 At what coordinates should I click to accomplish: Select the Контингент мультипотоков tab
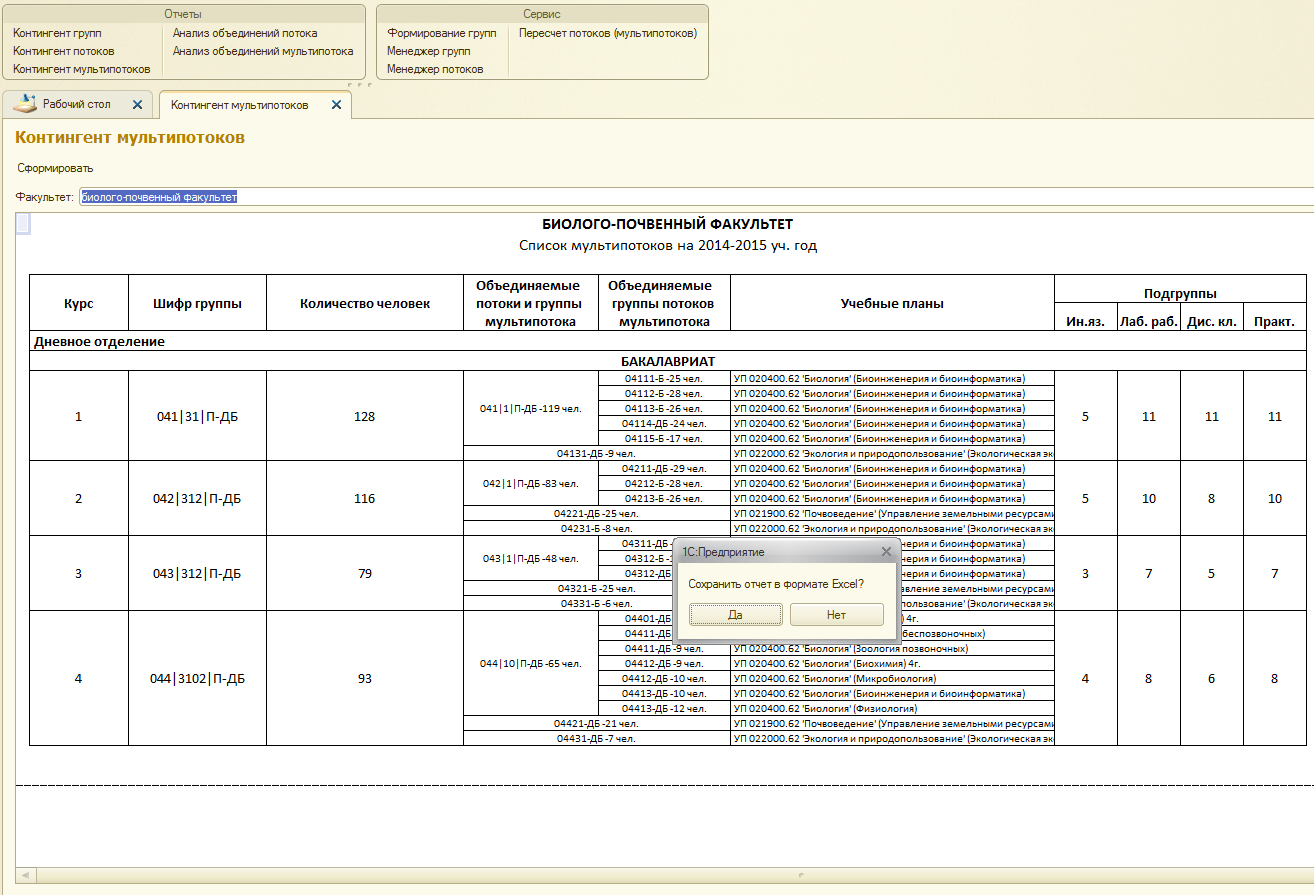pos(255,104)
